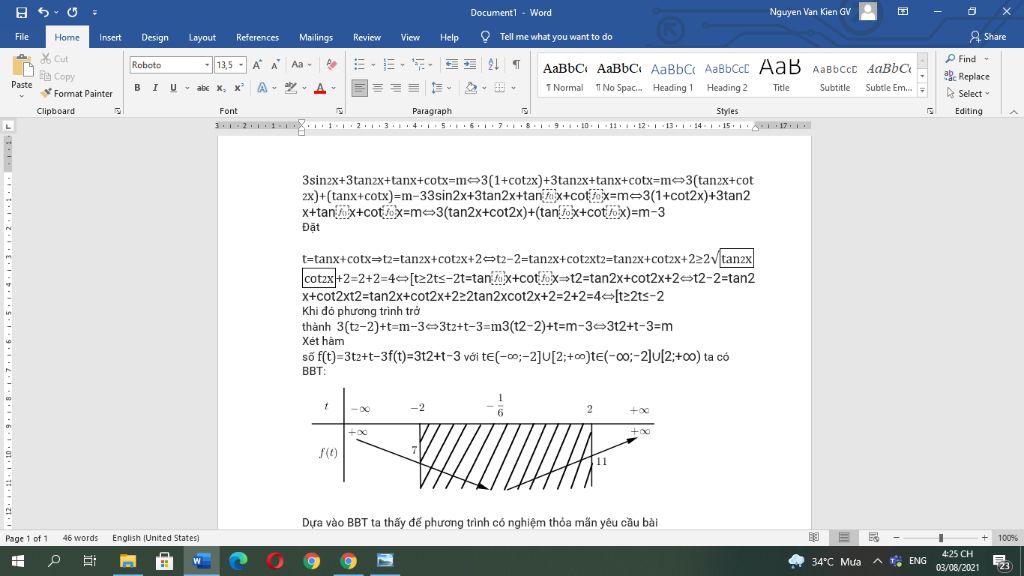The width and height of the screenshot is (1024, 576).
Task: Share the document
Action: coord(987,37)
